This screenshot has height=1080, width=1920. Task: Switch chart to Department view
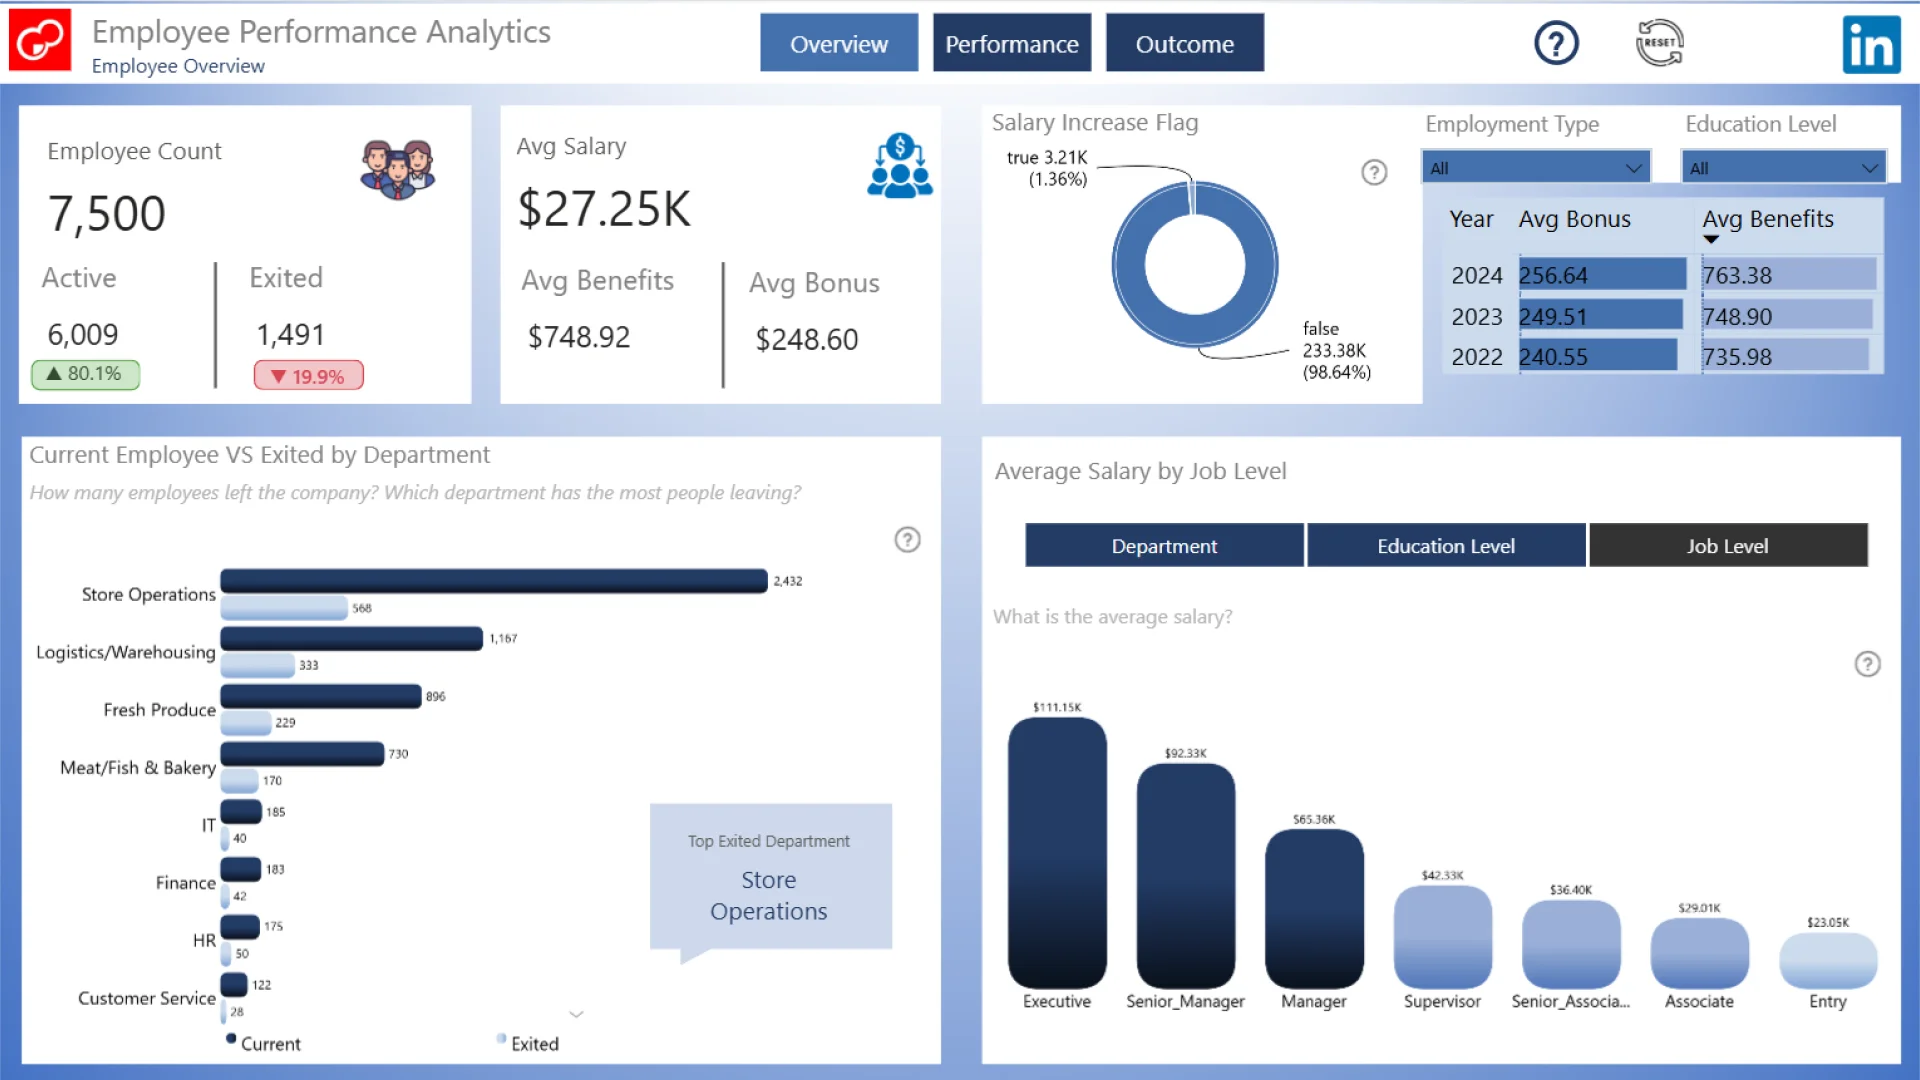(x=1164, y=546)
